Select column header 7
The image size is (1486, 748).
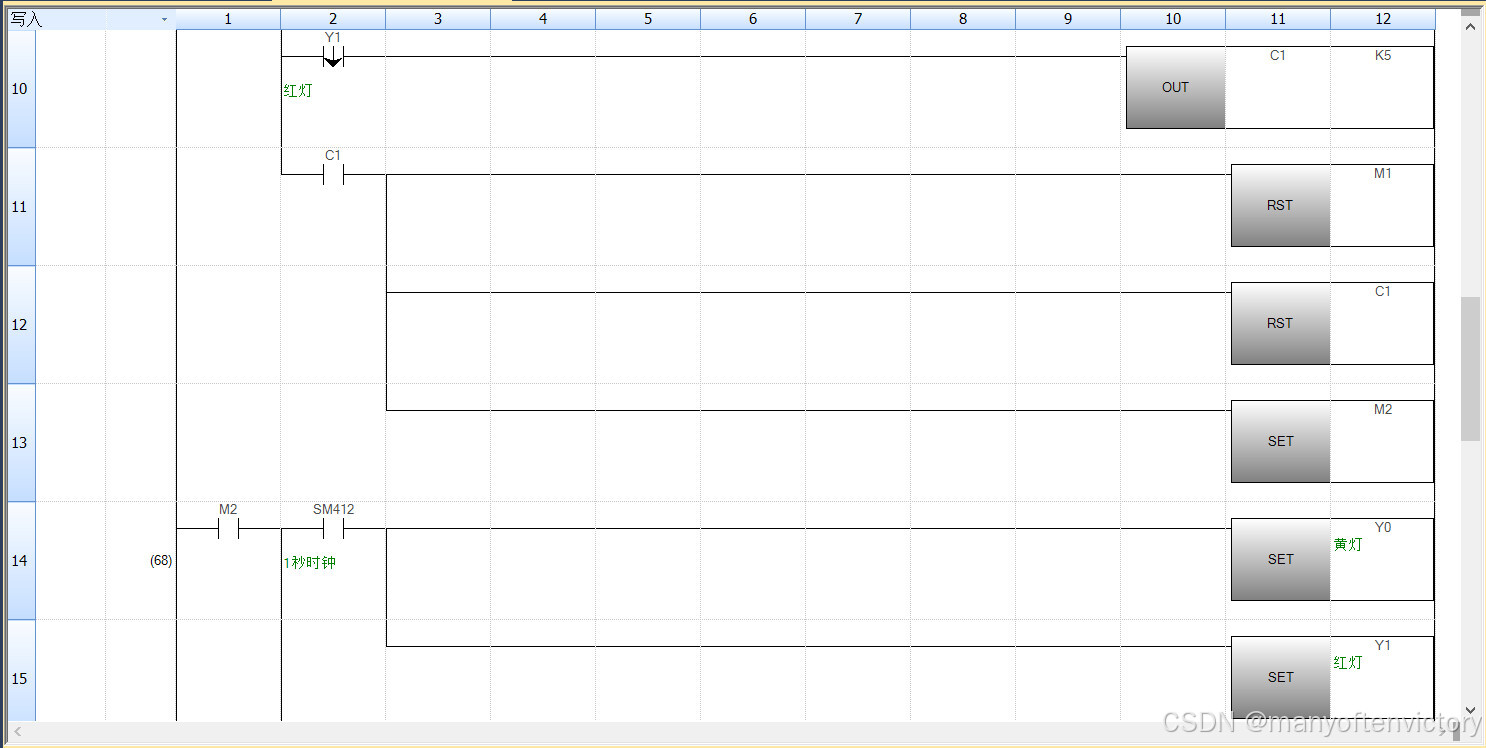(x=858, y=19)
